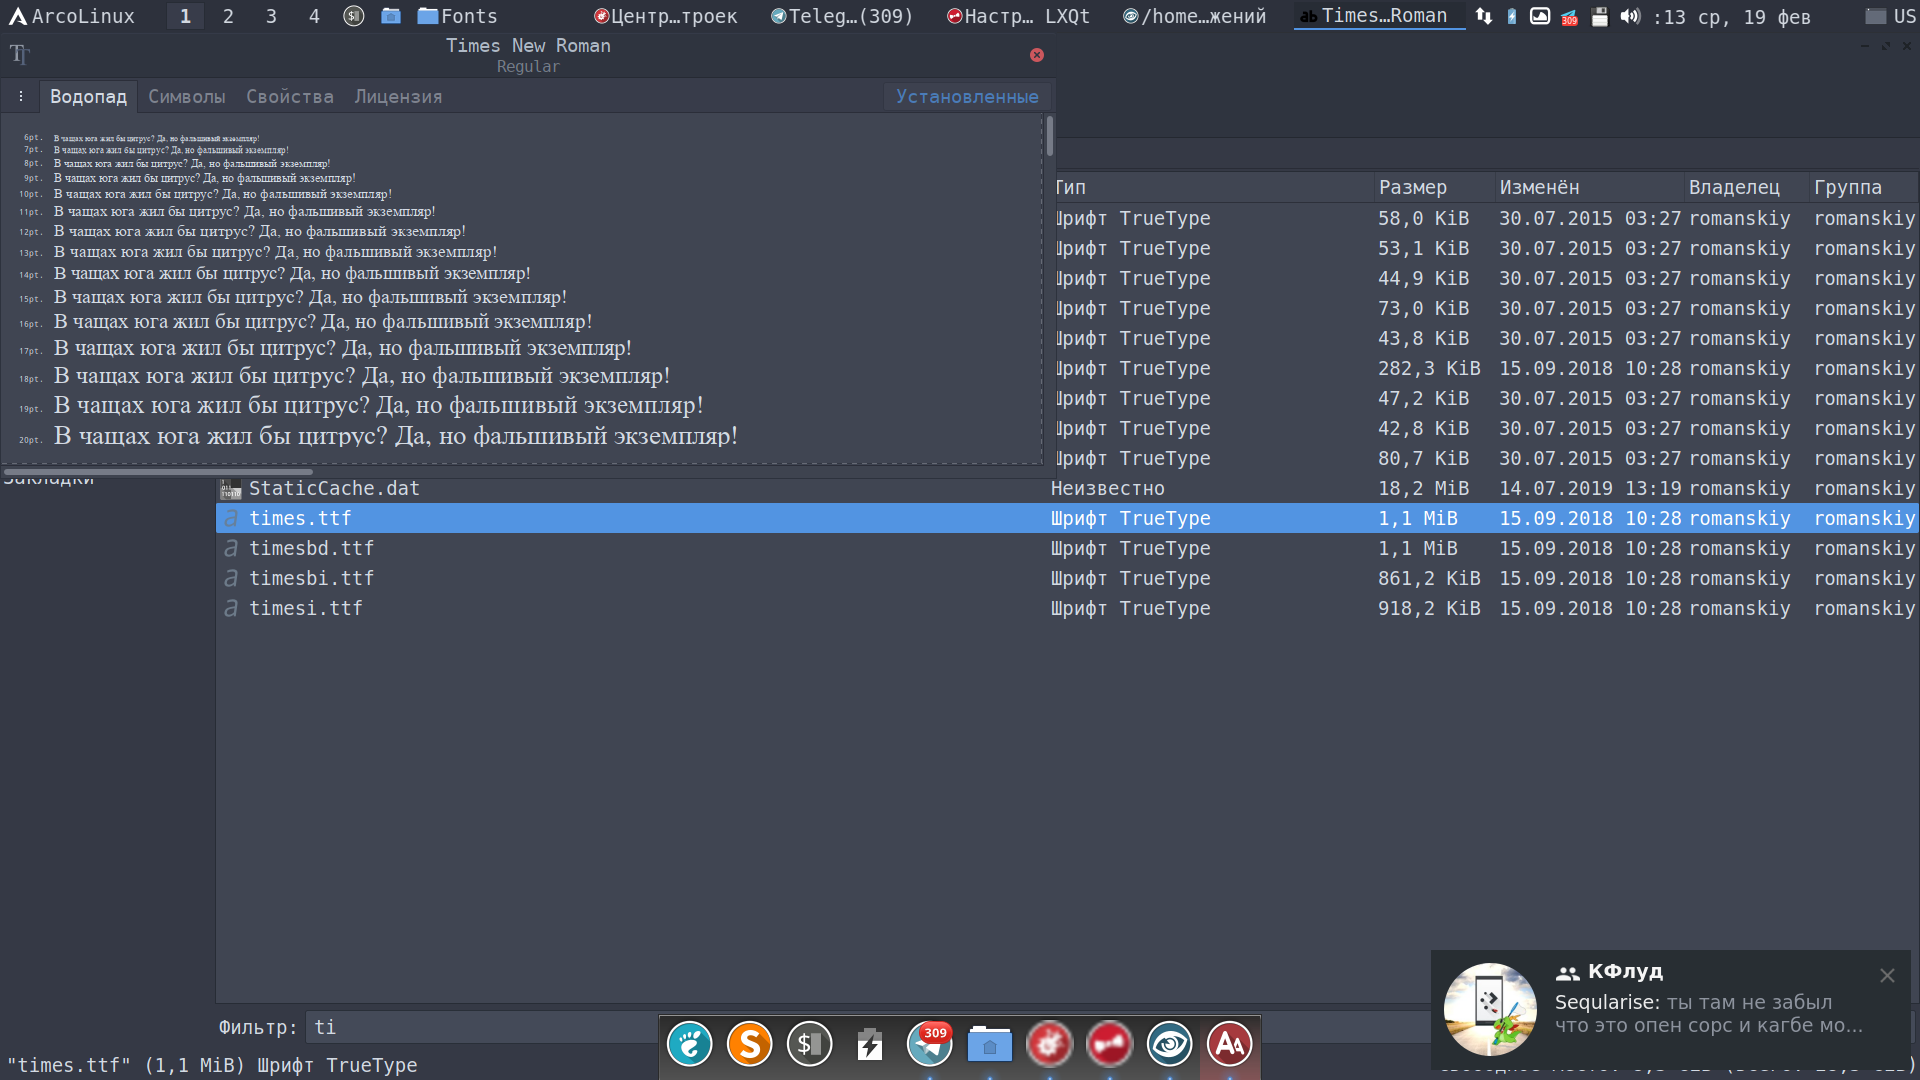This screenshot has width=1920, height=1080.
Task: Open the font viewer options menu (three dots)
Action: (20, 97)
